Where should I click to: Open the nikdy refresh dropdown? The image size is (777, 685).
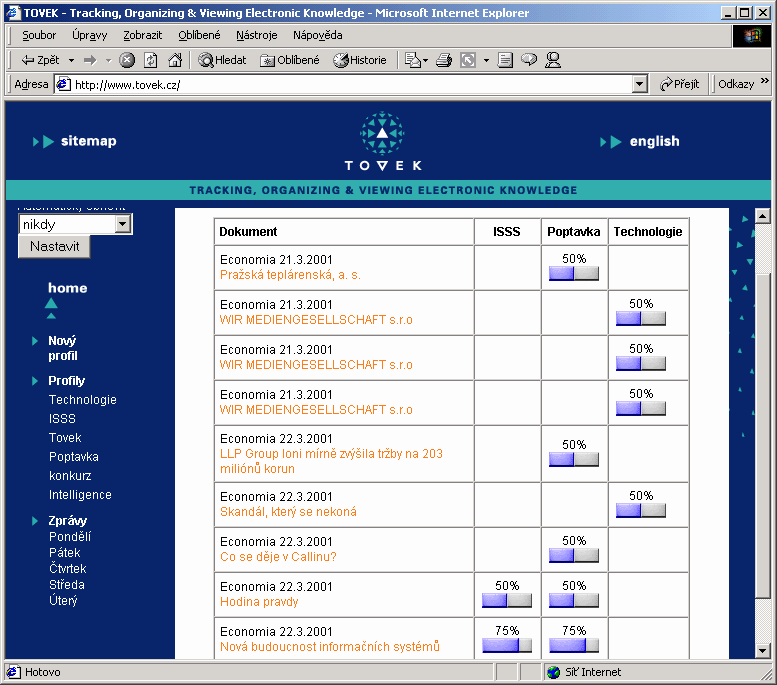click(75, 225)
